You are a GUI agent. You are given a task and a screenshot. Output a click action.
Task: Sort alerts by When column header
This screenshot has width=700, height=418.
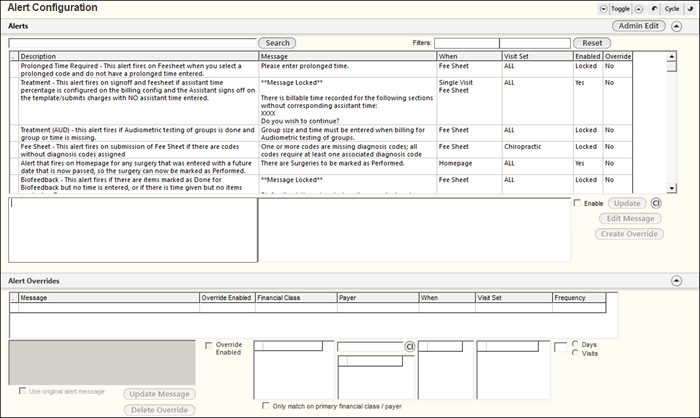pos(469,56)
